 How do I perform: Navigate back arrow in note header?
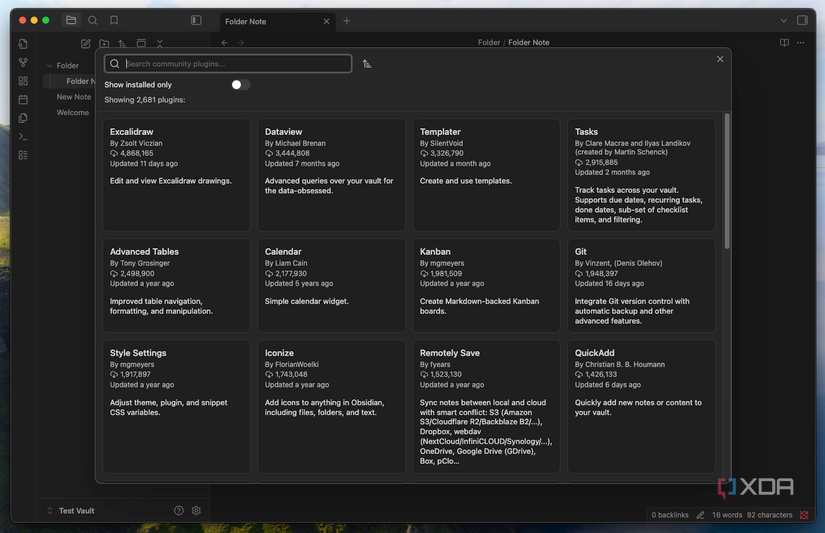pyautogui.click(x=225, y=43)
